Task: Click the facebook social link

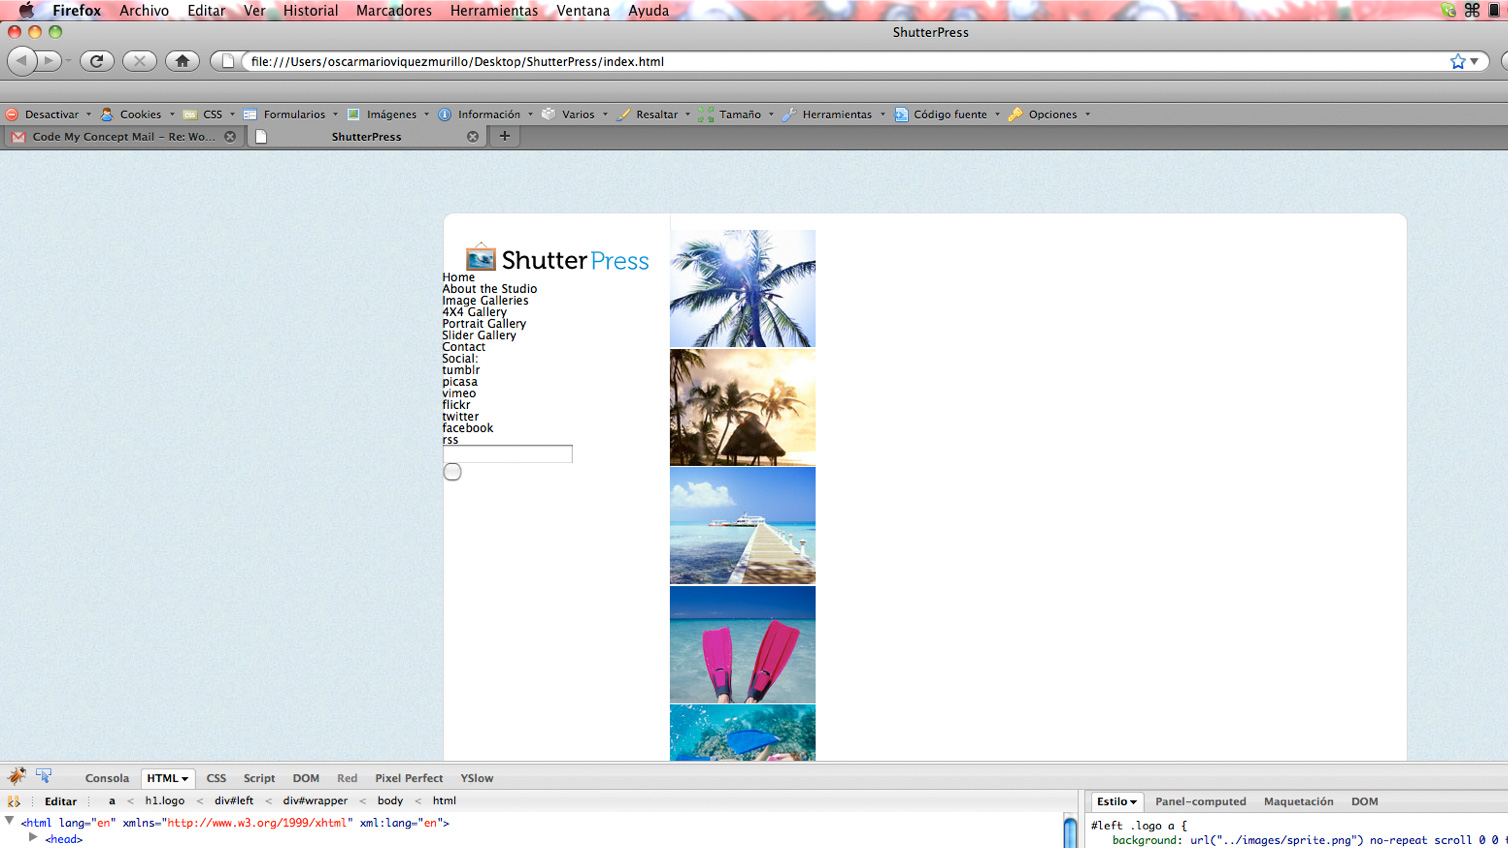Action: coord(467,428)
